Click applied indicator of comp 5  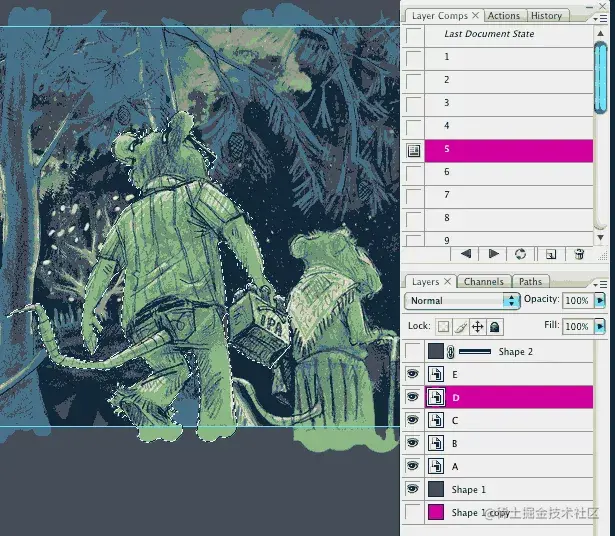tap(414, 151)
